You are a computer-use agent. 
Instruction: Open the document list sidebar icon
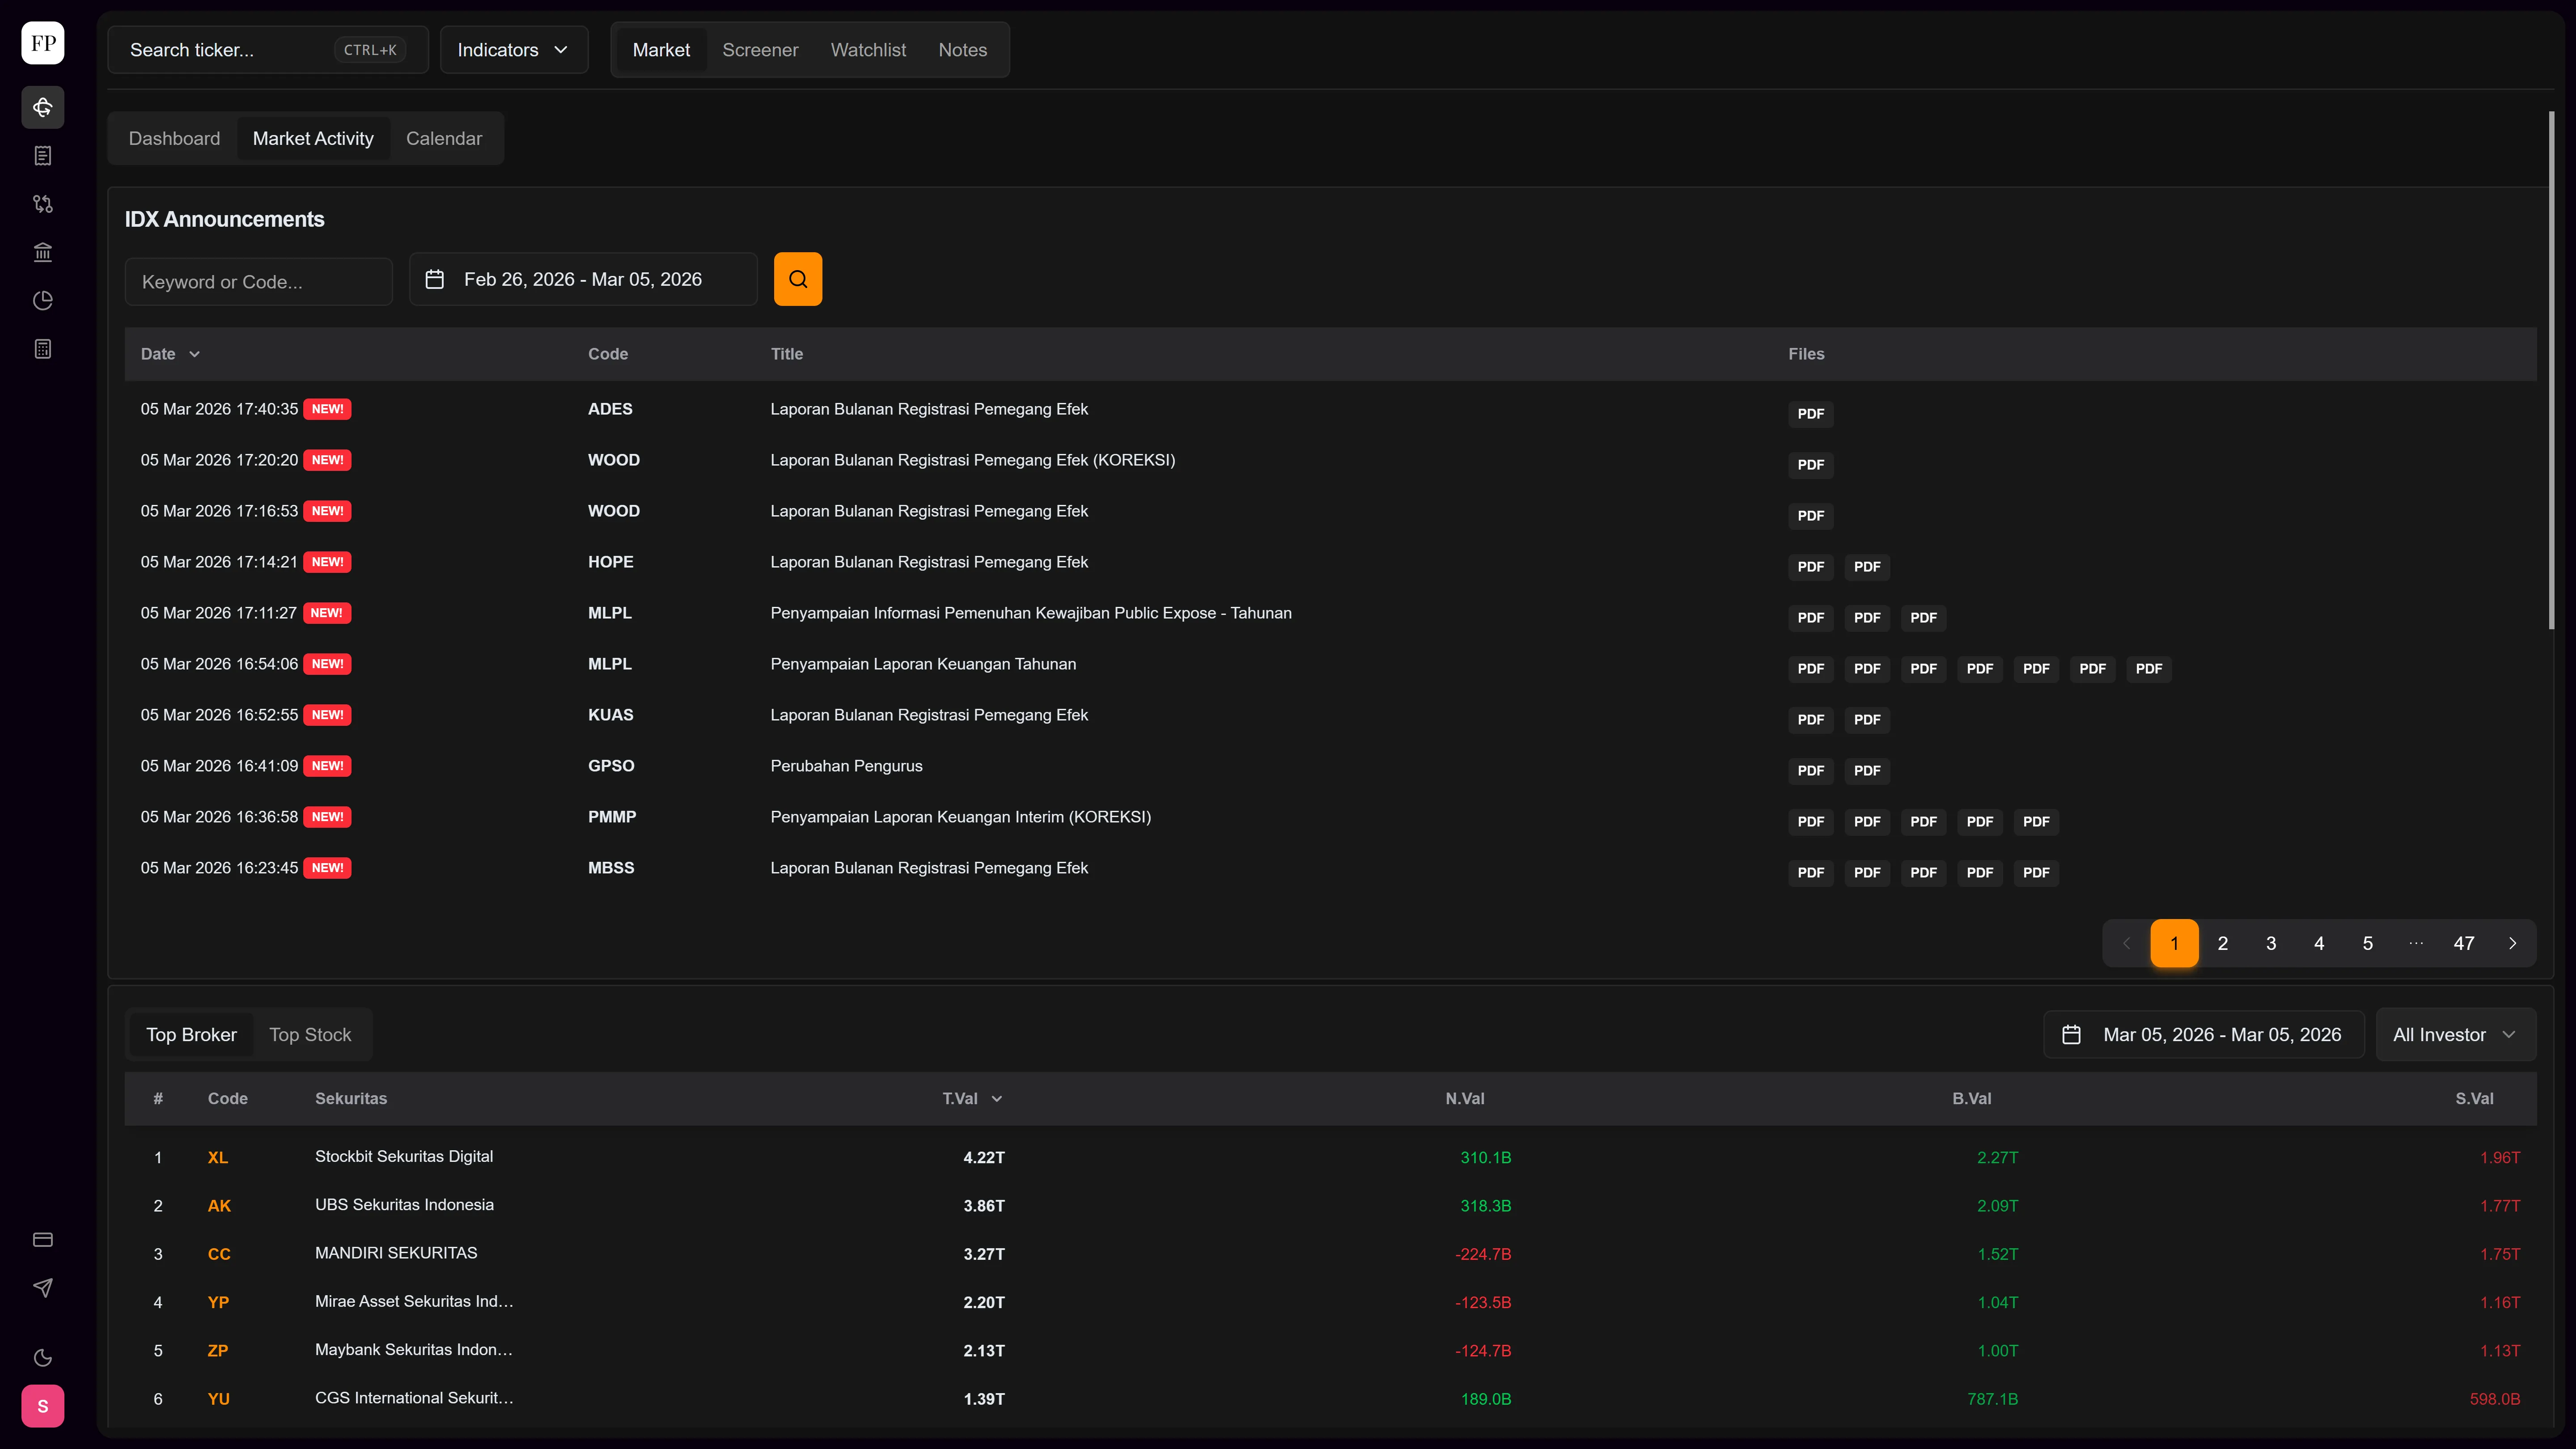[x=43, y=155]
